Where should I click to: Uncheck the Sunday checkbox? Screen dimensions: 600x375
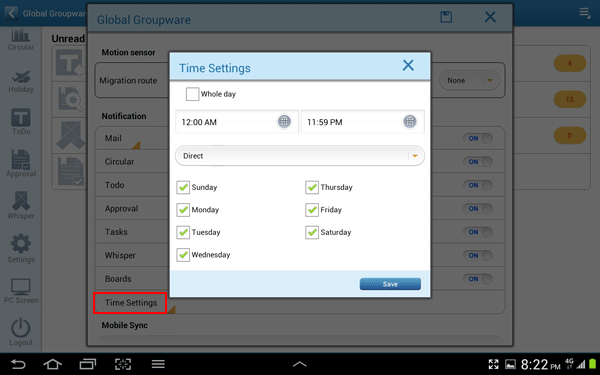pyautogui.click(x=183, y=187)
